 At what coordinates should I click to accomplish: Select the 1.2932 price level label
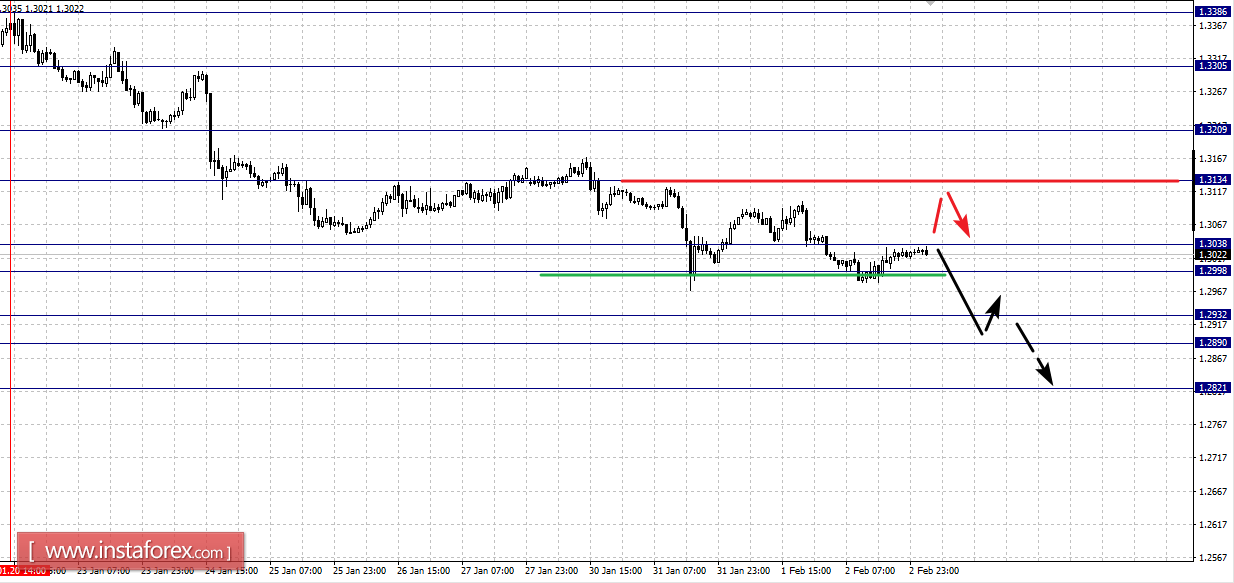[1212, 314]
